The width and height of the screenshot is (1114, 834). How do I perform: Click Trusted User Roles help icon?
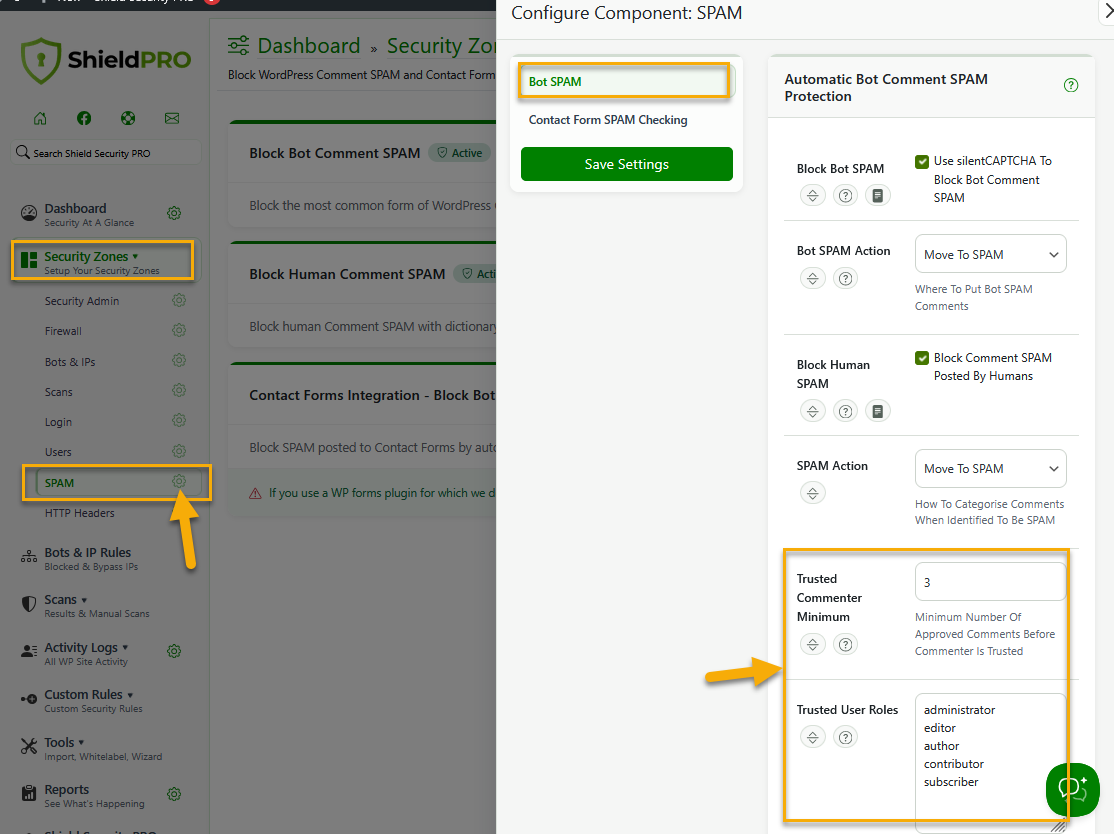tap(845, 737)
